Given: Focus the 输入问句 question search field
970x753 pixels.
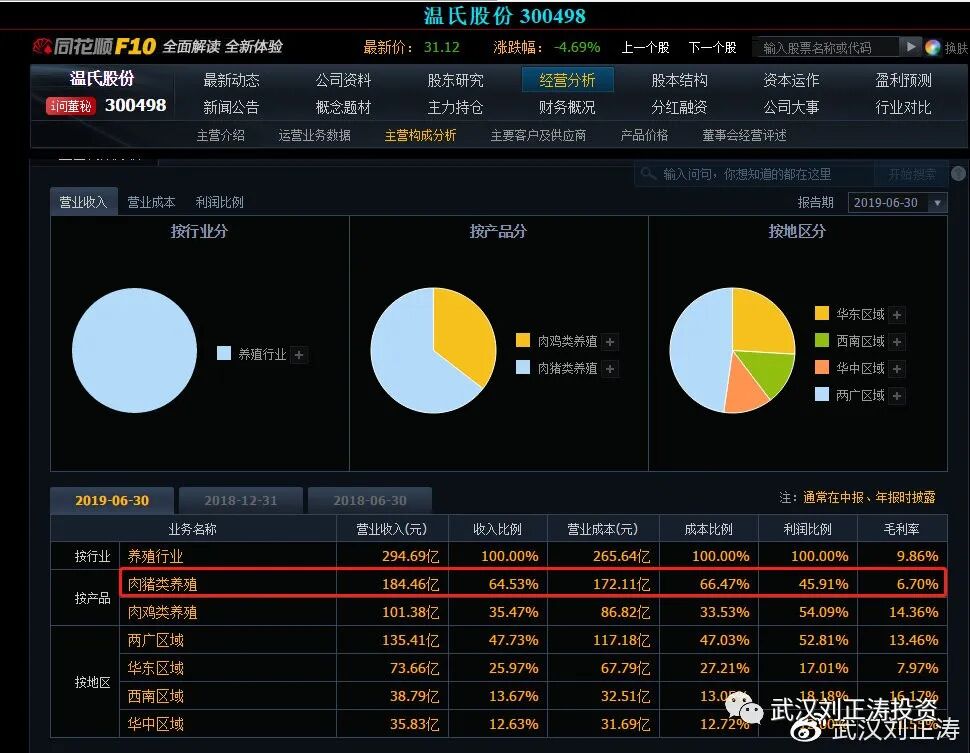Looking at the screenshot, I should click(755, 174).
